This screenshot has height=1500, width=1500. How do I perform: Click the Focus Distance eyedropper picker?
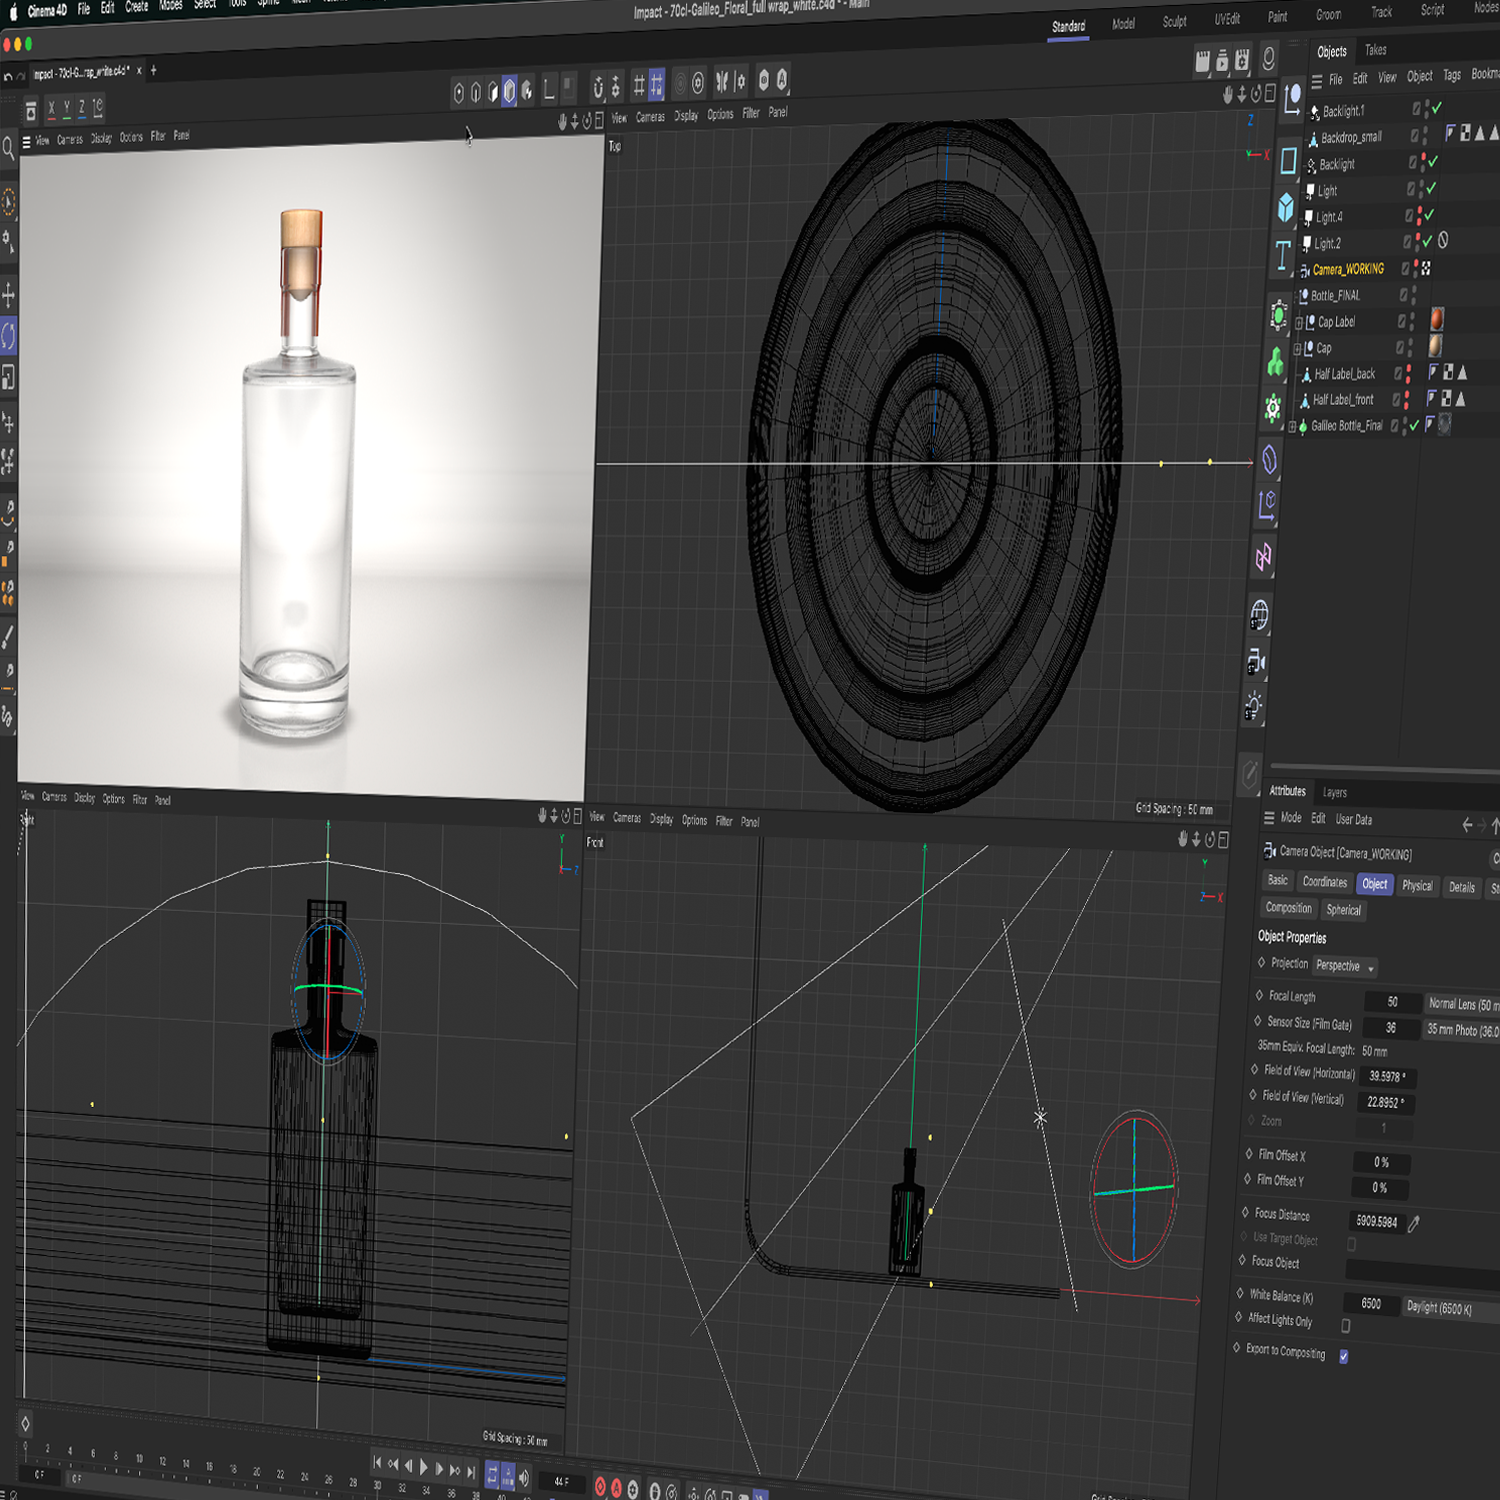(x=1415, y=1222)
